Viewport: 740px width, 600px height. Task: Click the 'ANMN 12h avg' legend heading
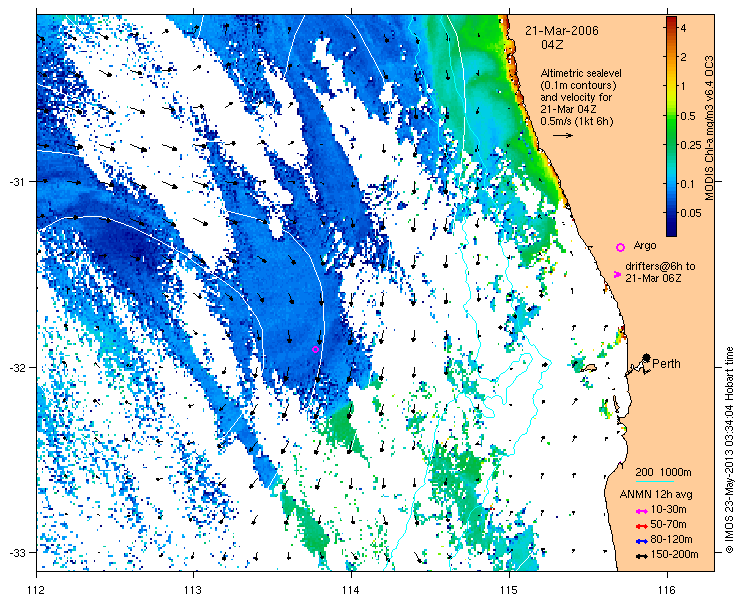click(x=656, y=495)
